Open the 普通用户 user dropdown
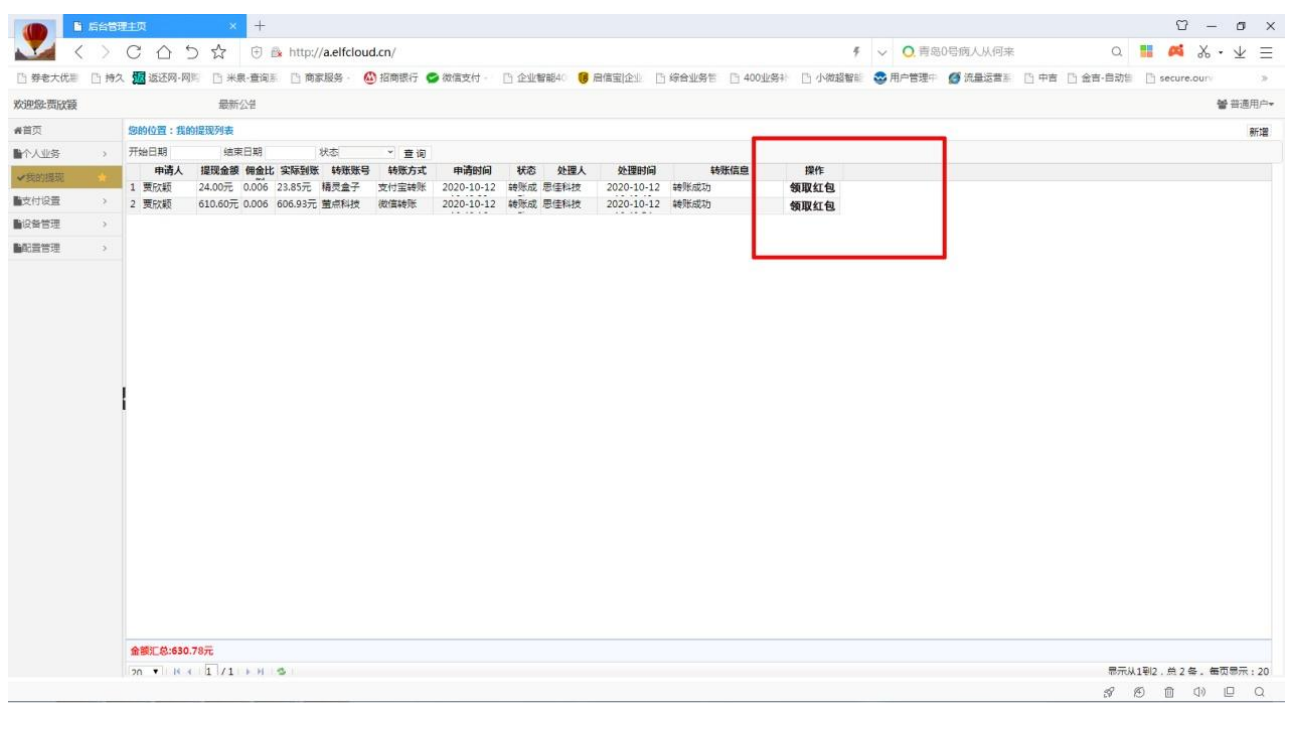This screenshot has height=731, width=1302. (1244, 104)
